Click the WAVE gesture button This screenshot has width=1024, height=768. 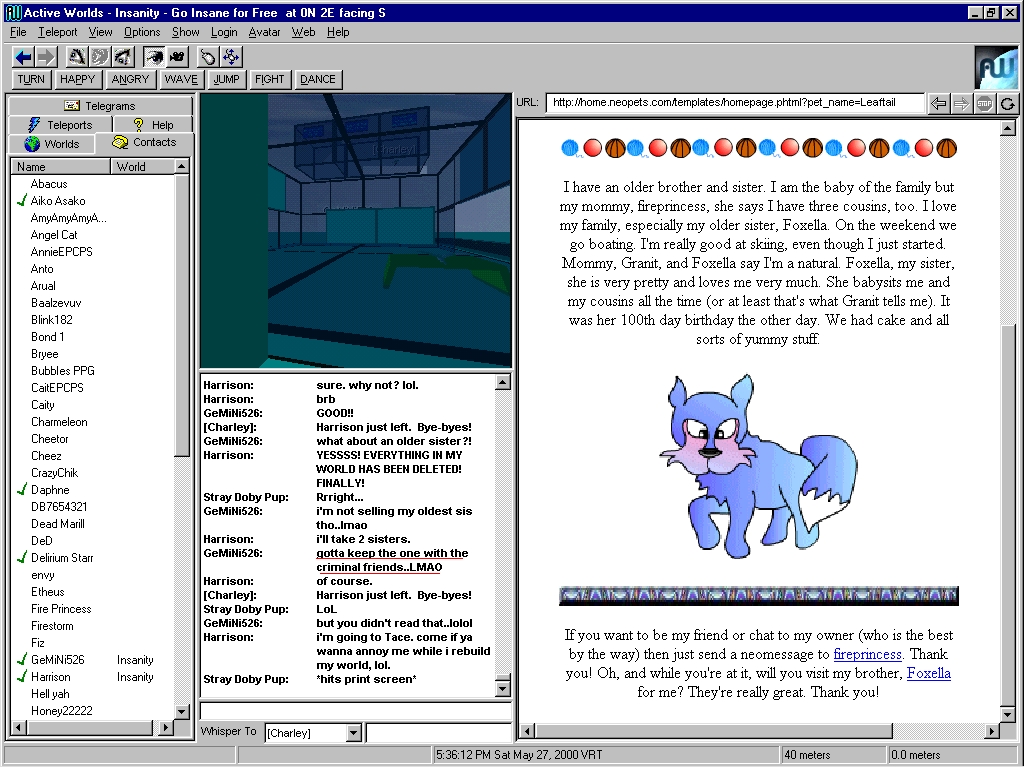[181, 80]
